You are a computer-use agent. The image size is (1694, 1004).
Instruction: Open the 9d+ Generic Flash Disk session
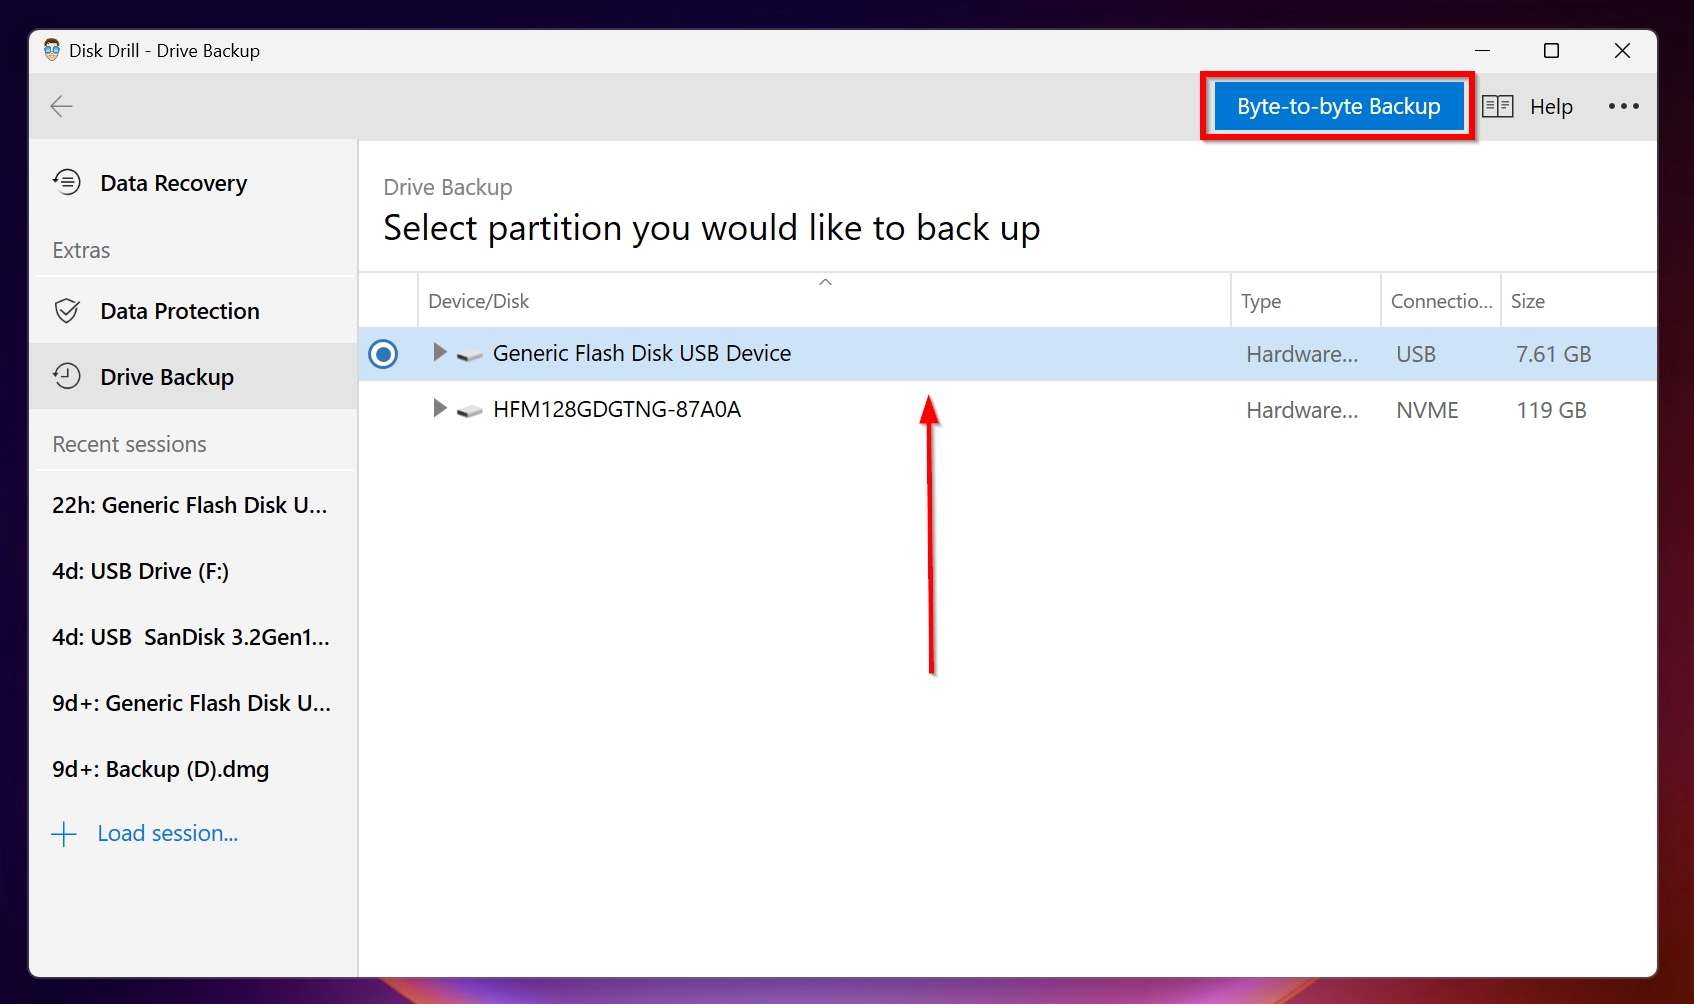[193, 703]
